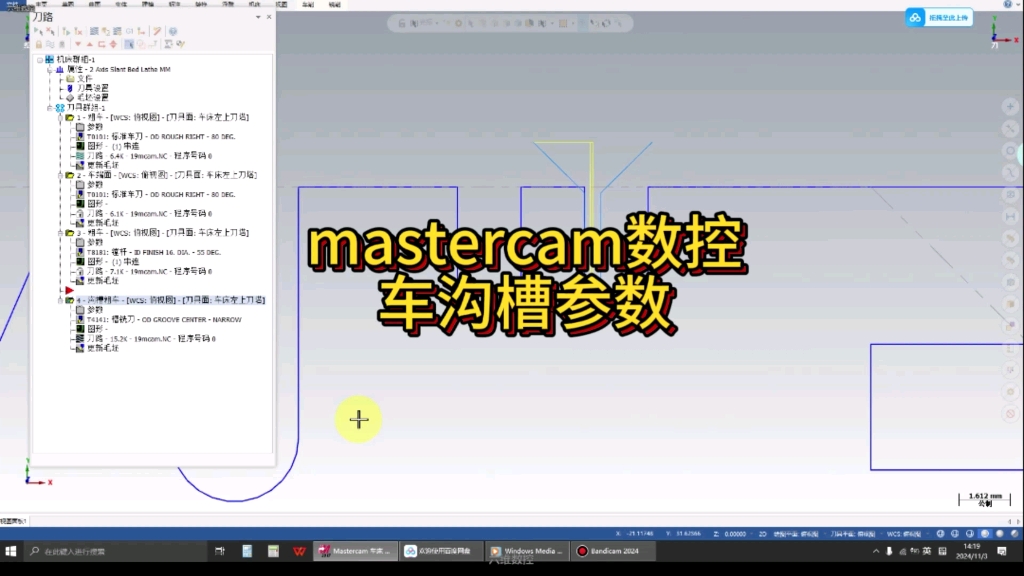Open the 刀路 panel options dropdown arrow

coord(258,17)
